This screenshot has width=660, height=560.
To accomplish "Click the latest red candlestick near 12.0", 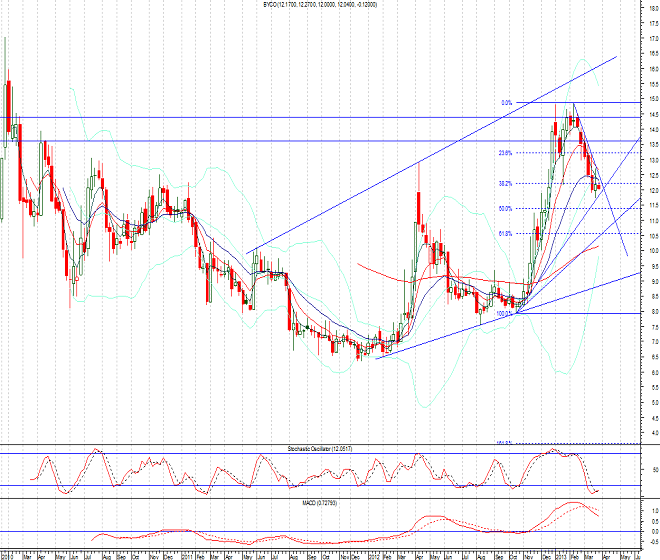I will tap(599, 186).
